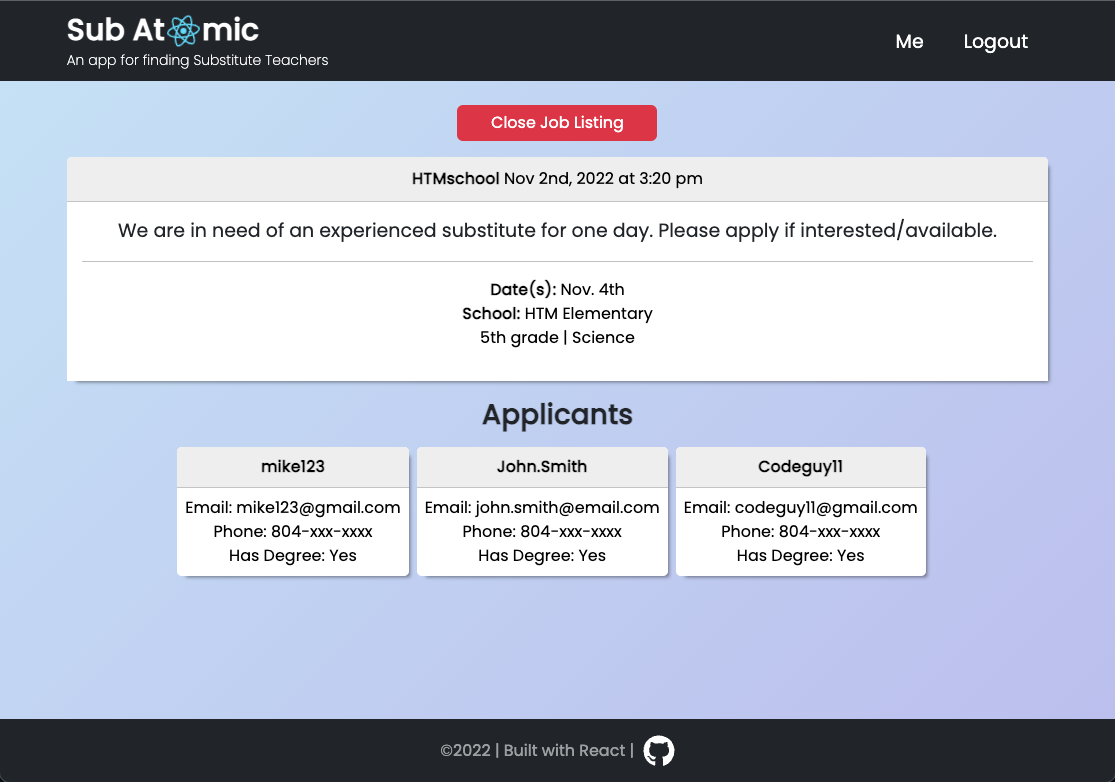Click the Applicants section heading
This screenshot has height=782, width=1115.
coord(557,415)
